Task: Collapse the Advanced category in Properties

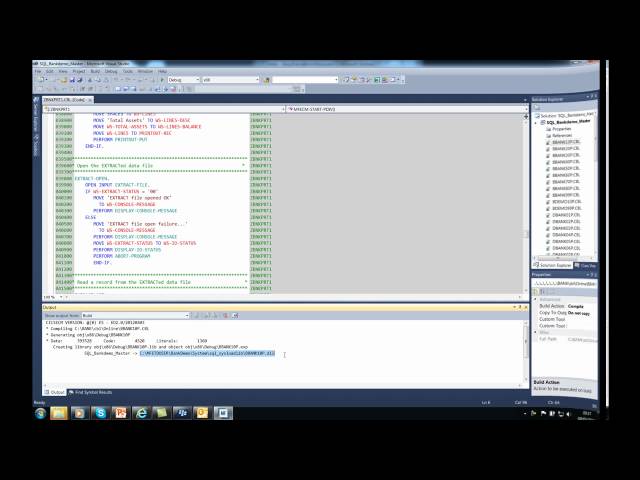Action: coord(536,300)
